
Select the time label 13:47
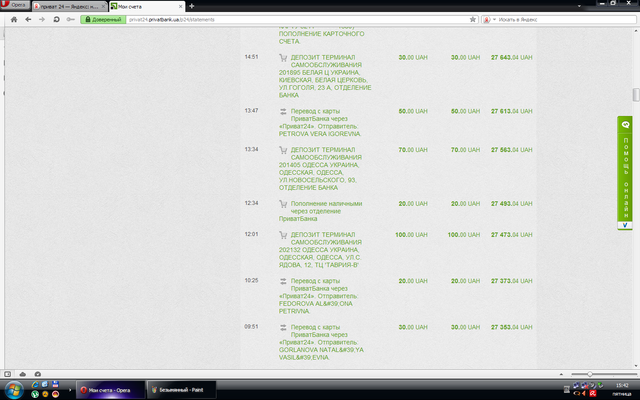pos(251,111)
